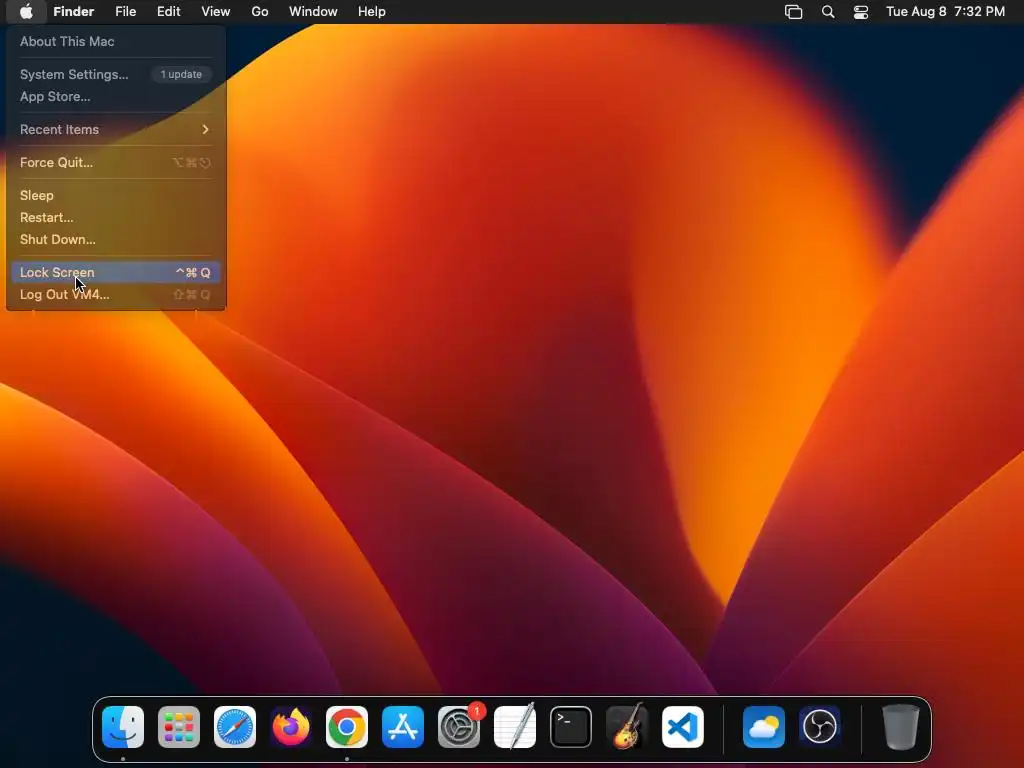Open Terminal in the Dock

coord(571,727)
